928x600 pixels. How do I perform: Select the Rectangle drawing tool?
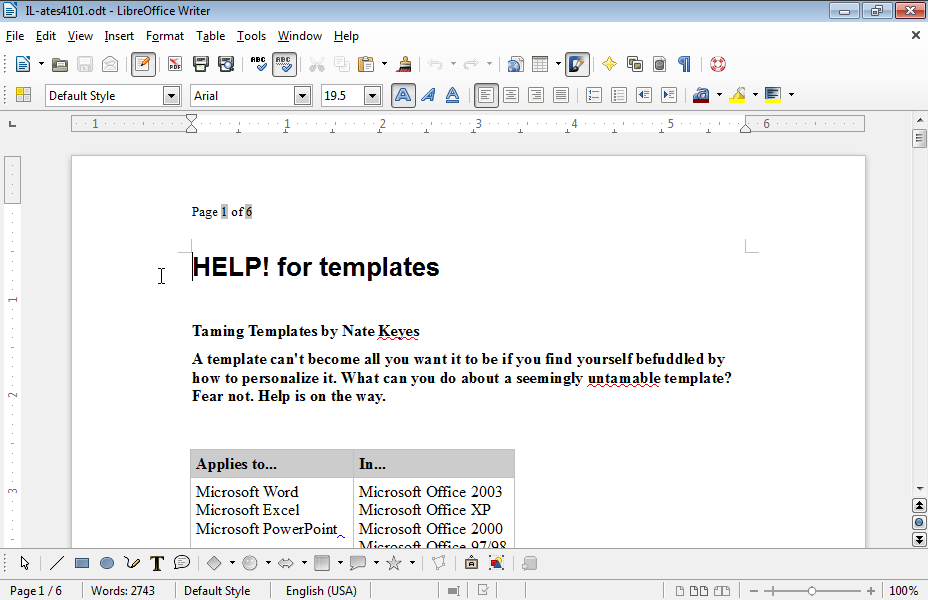[82, 563]
